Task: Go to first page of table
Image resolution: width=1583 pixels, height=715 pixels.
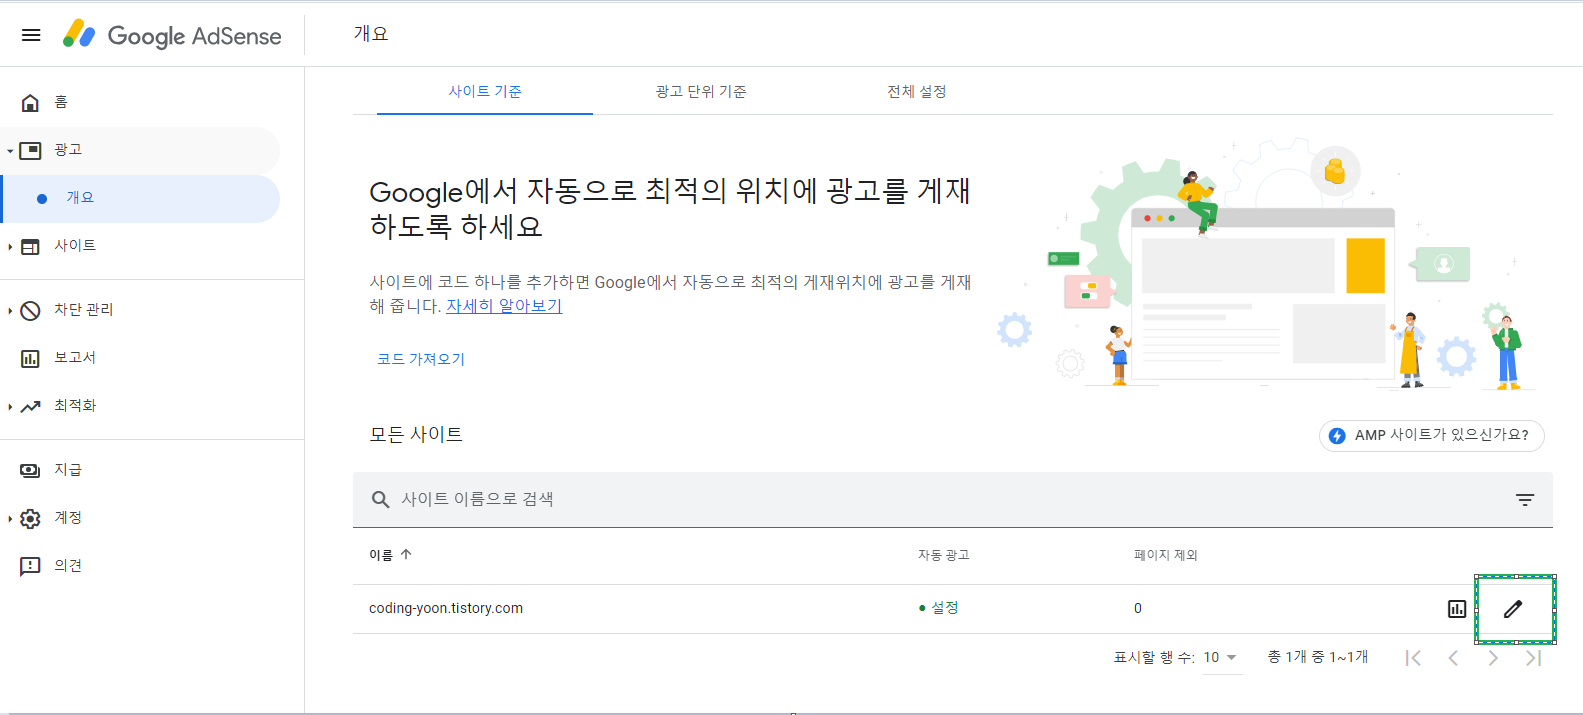Action: pyautogui.click(x=1413, y=658)
